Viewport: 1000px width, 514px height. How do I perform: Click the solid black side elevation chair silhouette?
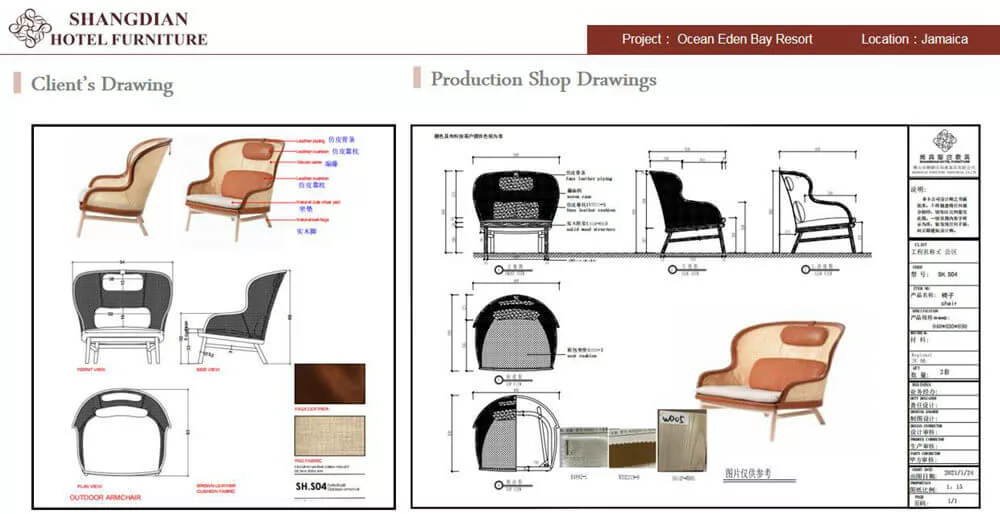[686, 213]
